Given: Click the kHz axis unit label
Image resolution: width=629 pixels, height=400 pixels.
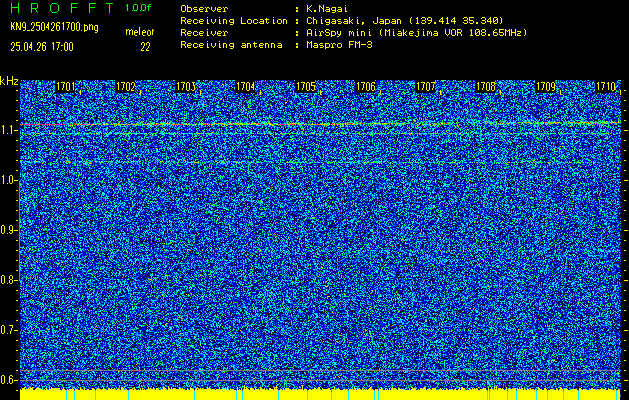Looking at the screenshot, I should [9, 81].
